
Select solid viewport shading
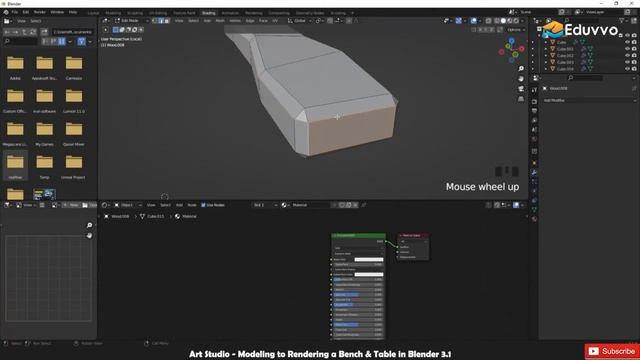pos(503,21)
